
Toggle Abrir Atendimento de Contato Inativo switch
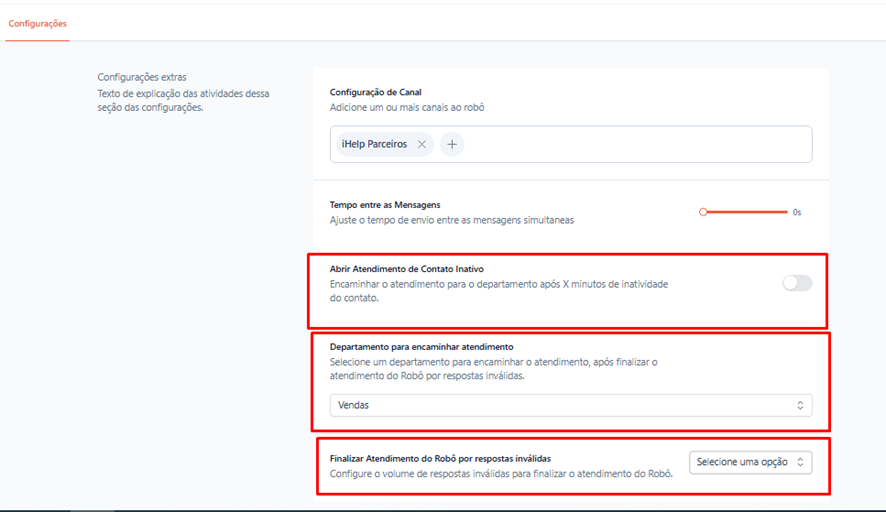(x=797, y=283)
